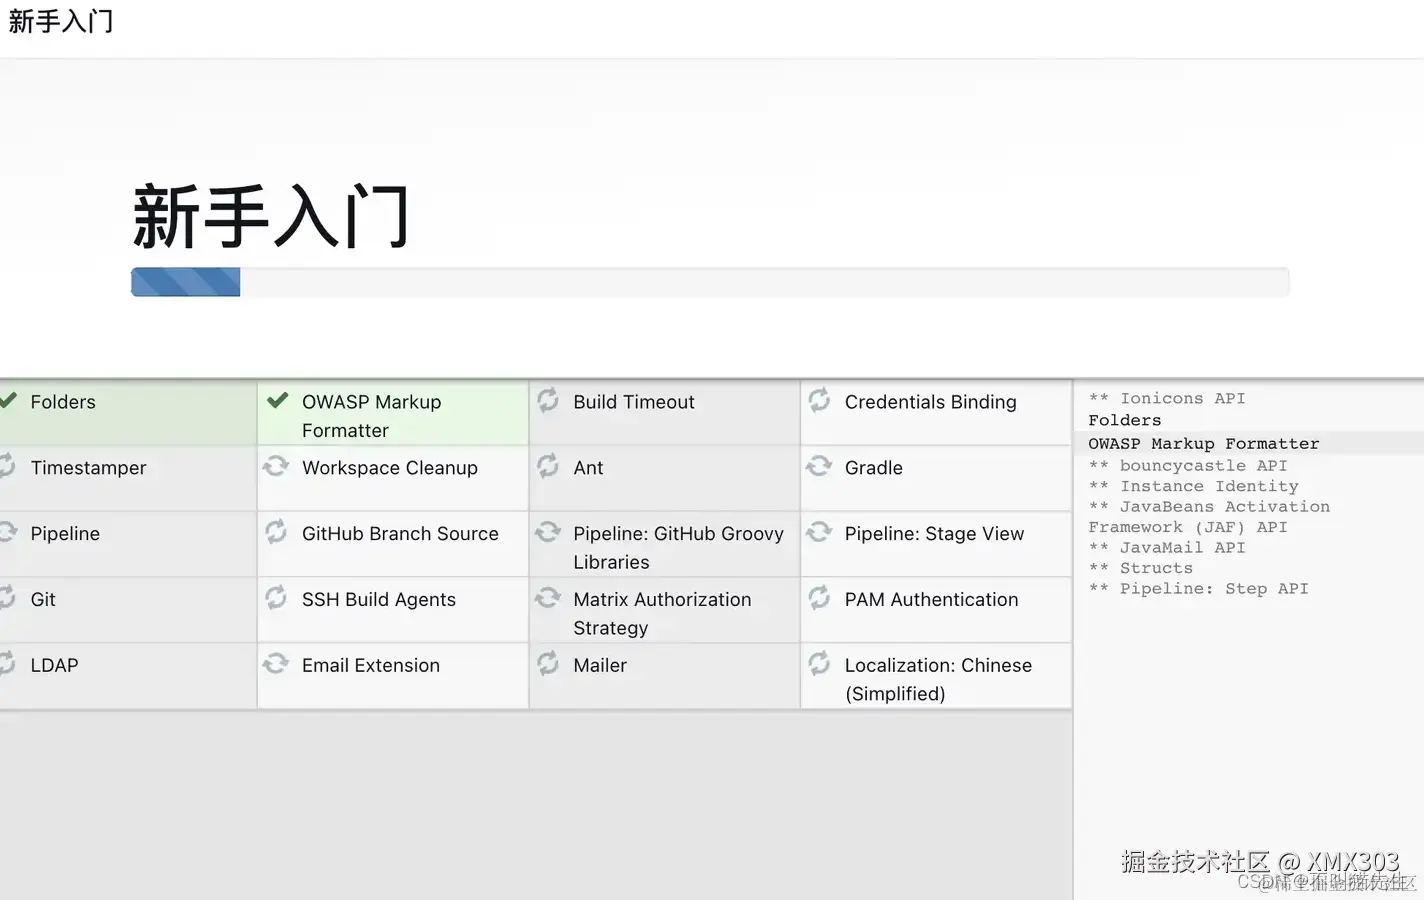The image size is (1424, 900).
Task: Click the spinner icon beside Credentials Binding
Action: pos(819,401)
